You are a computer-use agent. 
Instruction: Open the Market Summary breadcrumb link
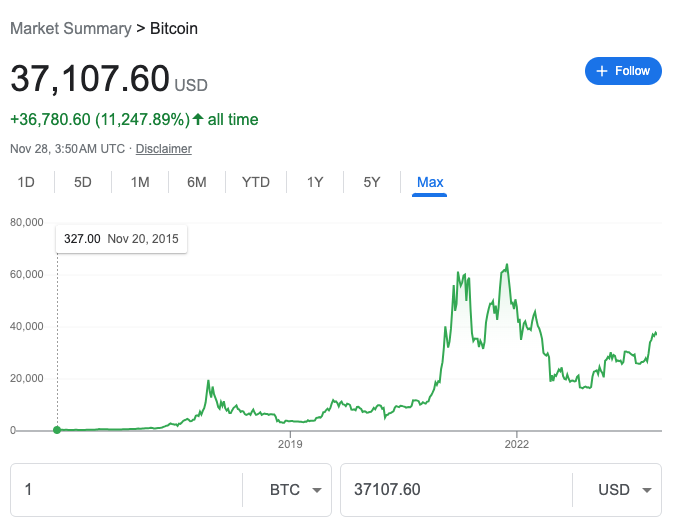[x=70, y=28]
